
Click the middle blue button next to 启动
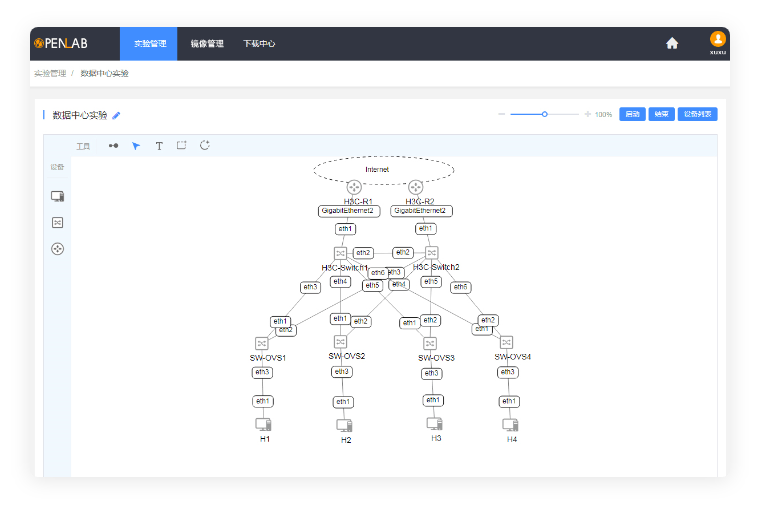pos(662,114)
